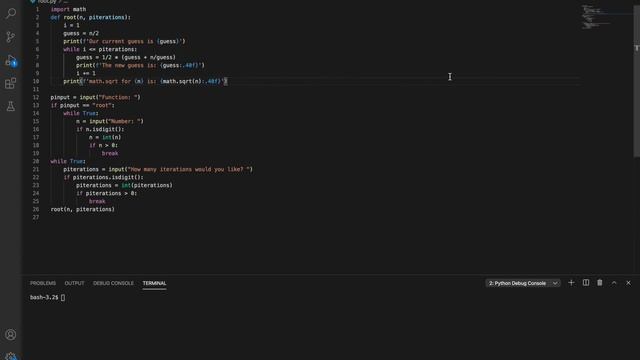The height and width of the screenshot is (360, 640).
Task: Close the bottom panel
Action: coord(629,283)
